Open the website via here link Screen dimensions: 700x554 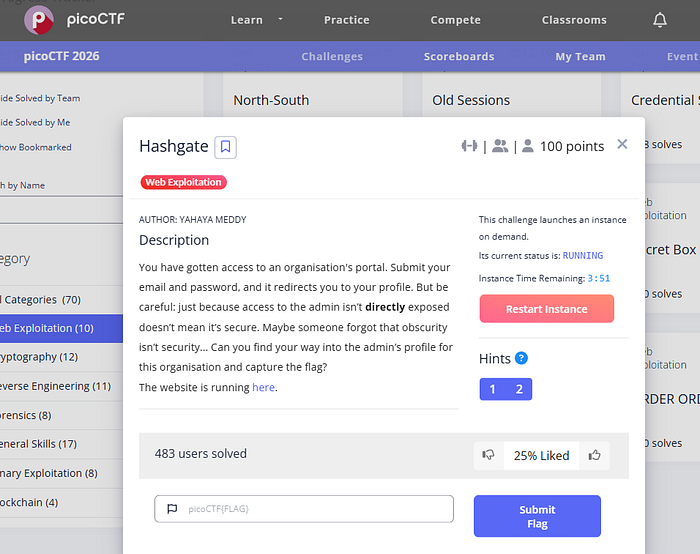point(263,387)
